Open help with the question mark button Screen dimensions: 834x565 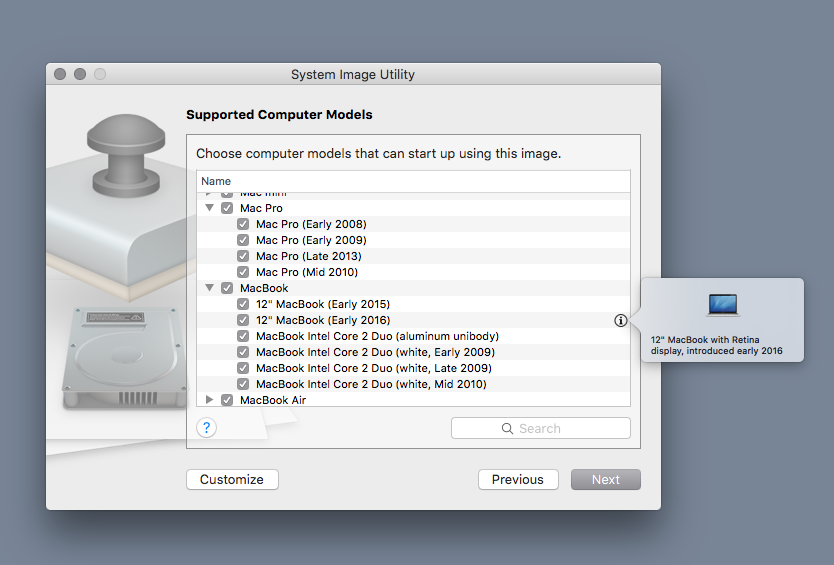[206, 428]
